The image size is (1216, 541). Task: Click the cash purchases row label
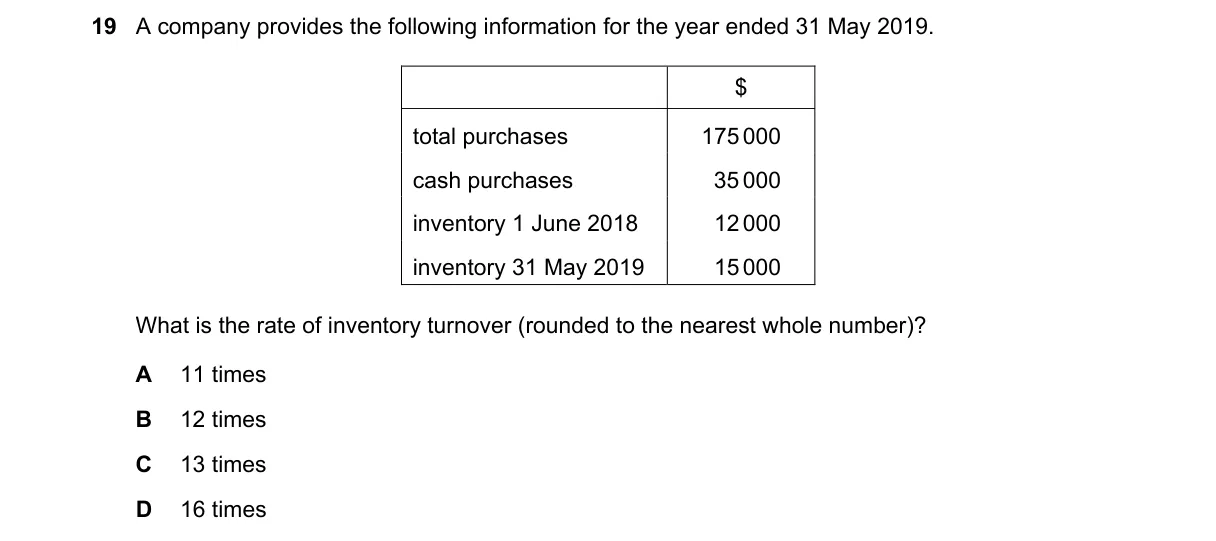click(x=493, y=181)
